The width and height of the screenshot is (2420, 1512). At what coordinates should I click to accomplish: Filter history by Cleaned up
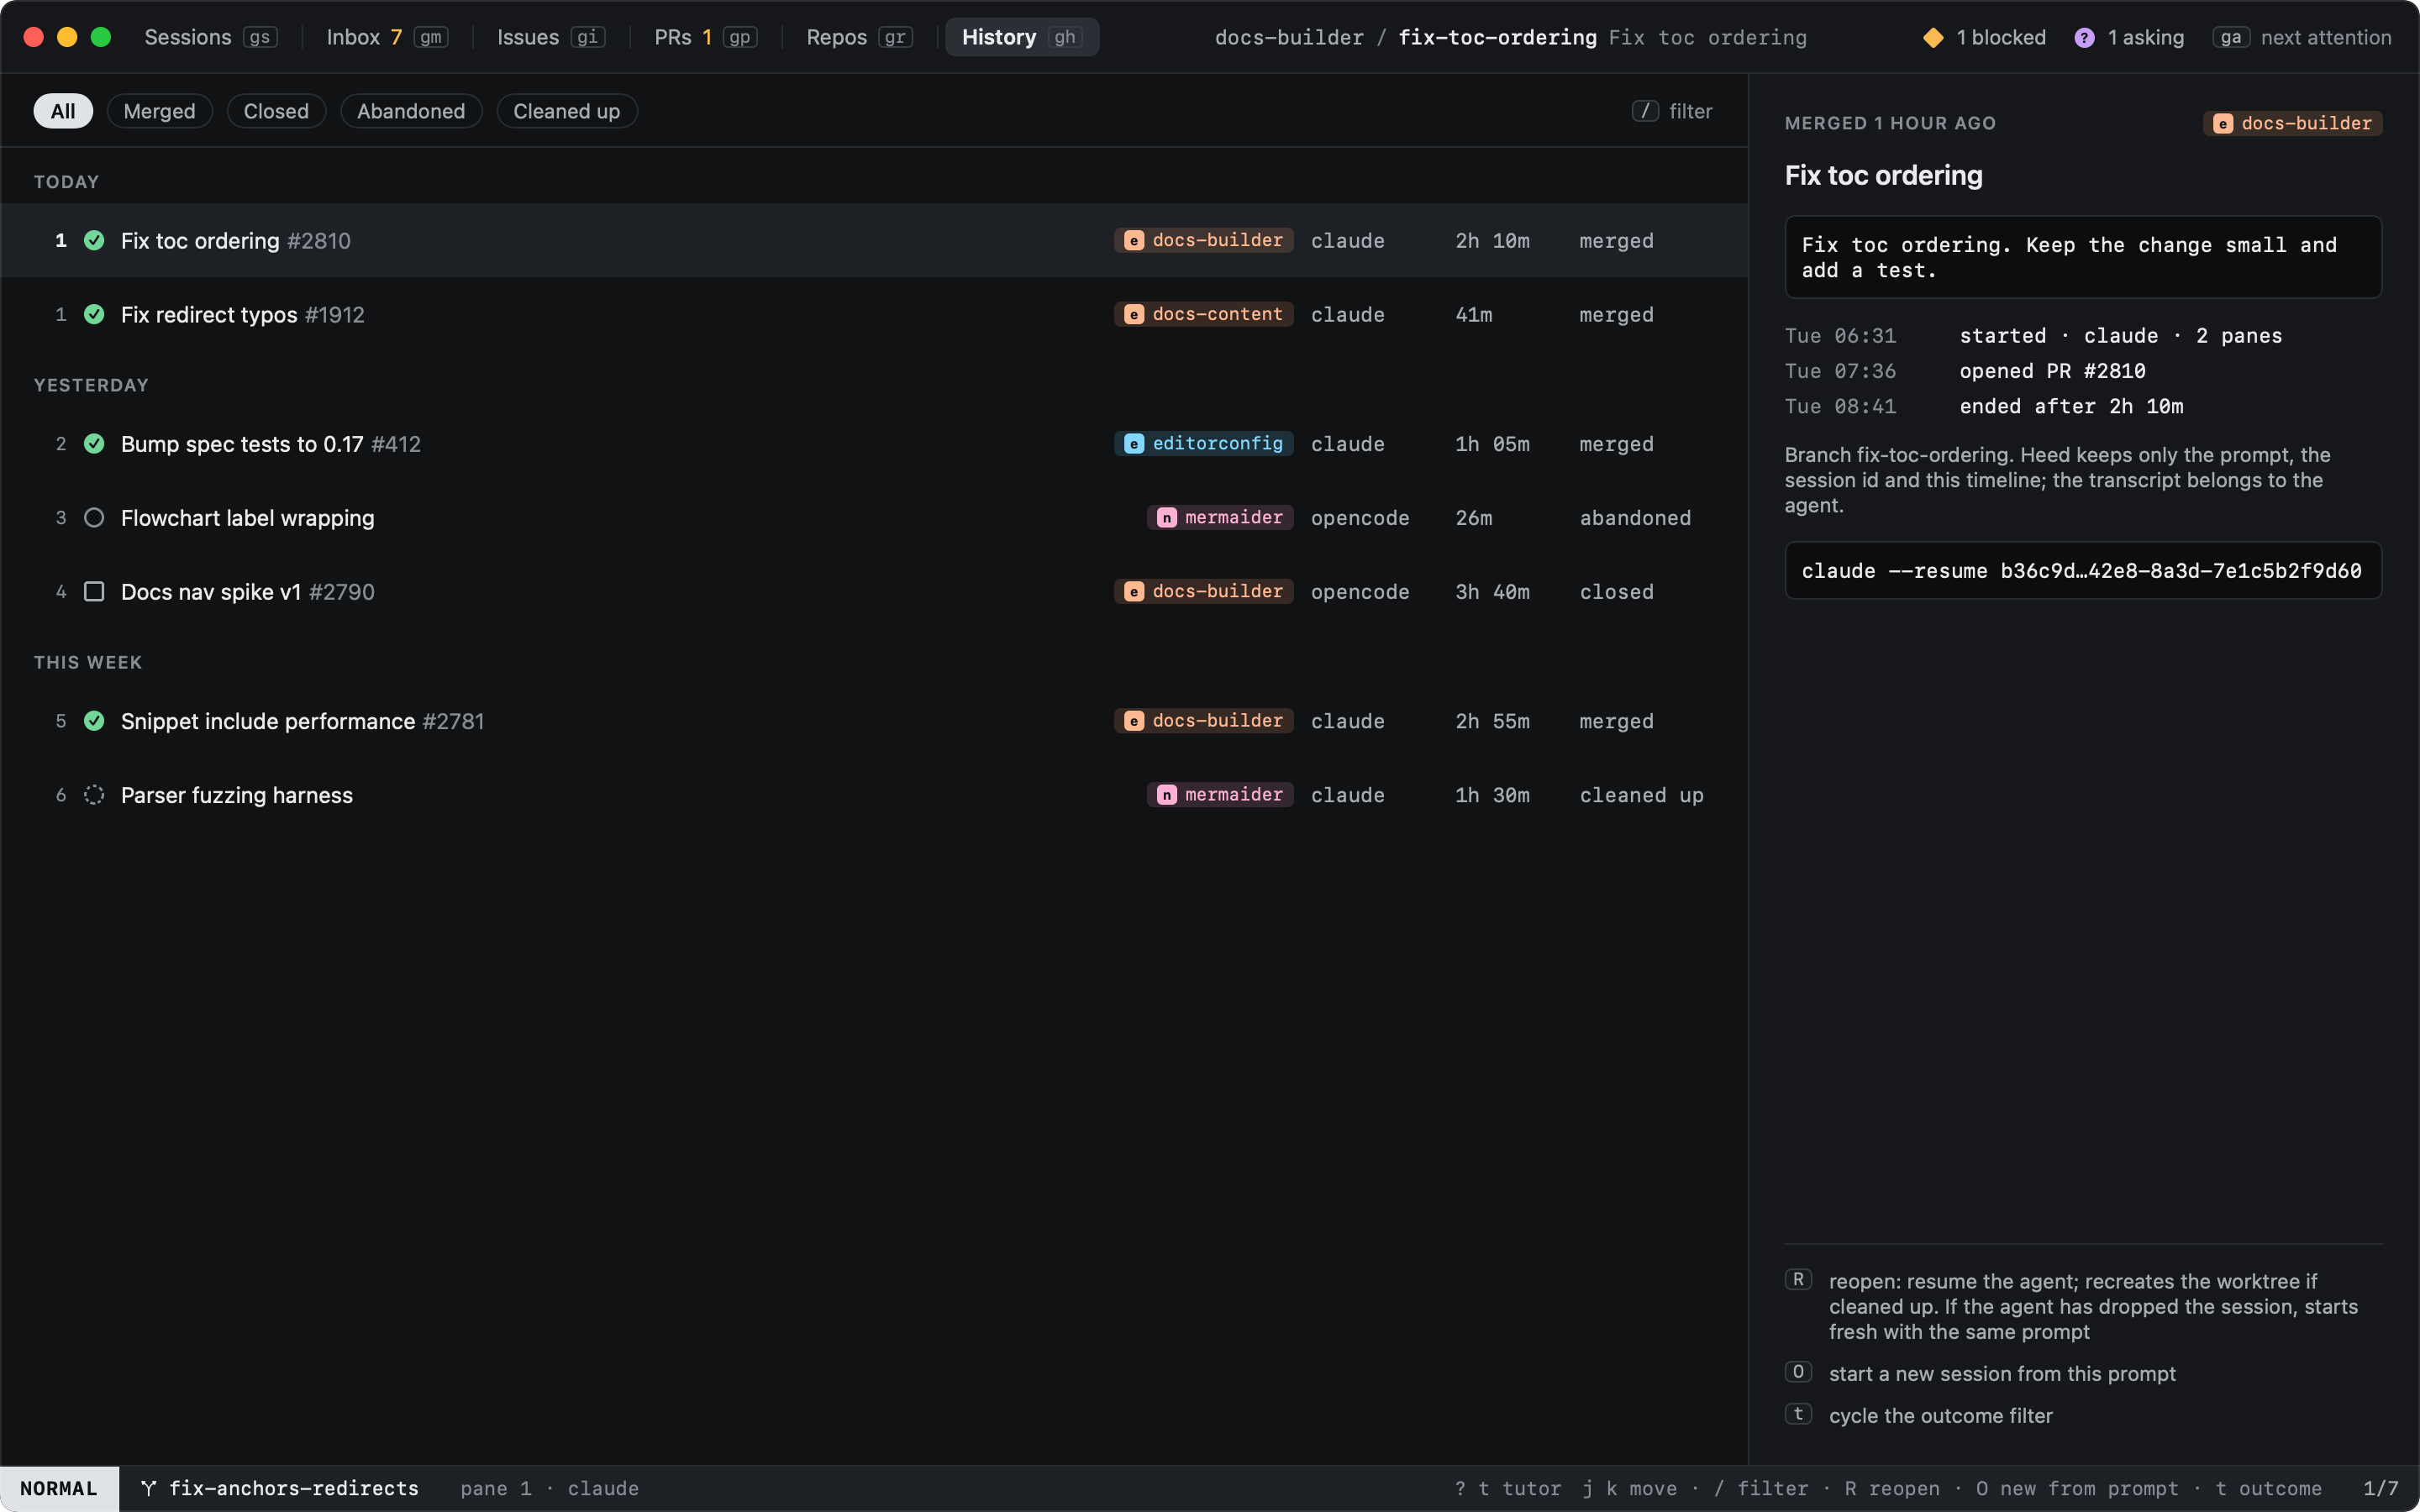pyautogui.click(x=567, y=111)
